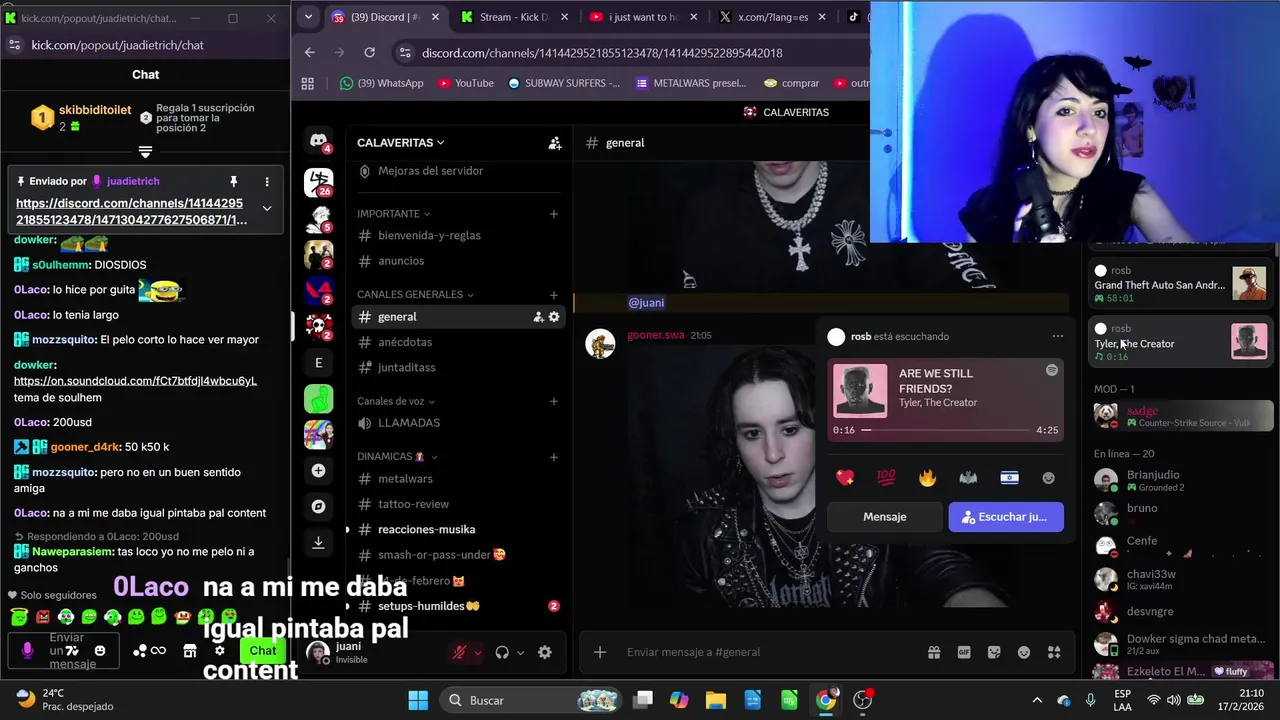Open Discord user settings gear
Viewport: 1280px width, 720px height.
[x=544, y=652]
